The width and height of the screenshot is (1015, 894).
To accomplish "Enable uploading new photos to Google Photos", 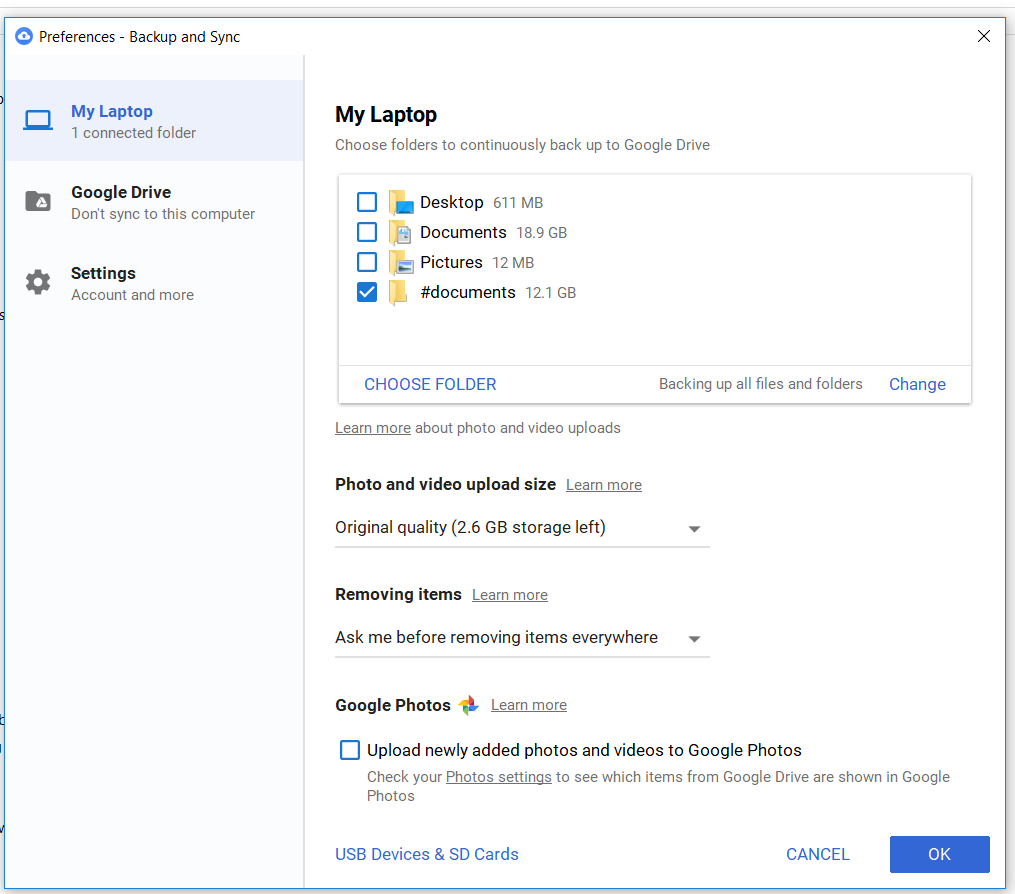I will pyautogui.click(x=349, y=749).
